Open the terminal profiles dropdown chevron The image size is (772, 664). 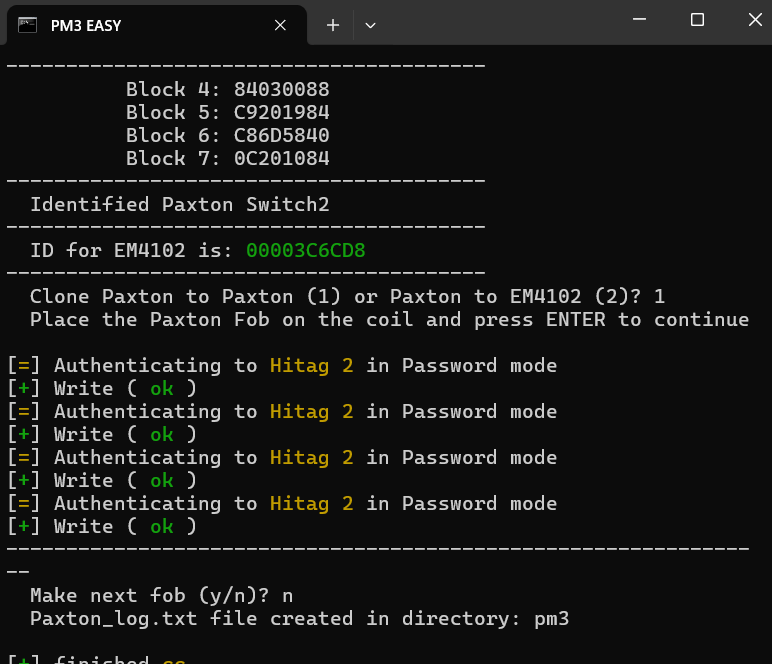(370, 25)
